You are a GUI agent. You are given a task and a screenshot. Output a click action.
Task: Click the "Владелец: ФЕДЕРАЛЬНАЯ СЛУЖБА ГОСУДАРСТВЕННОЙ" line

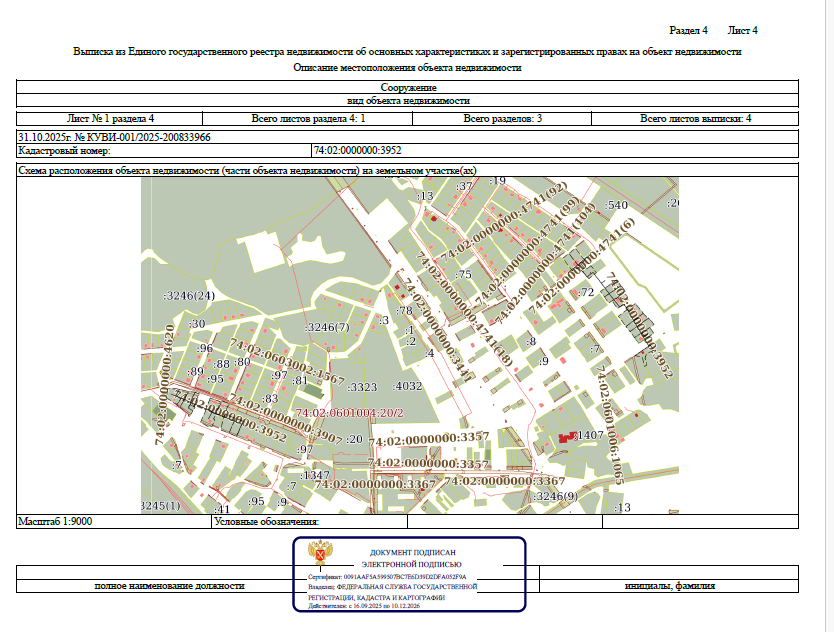(x=393, y=587)
